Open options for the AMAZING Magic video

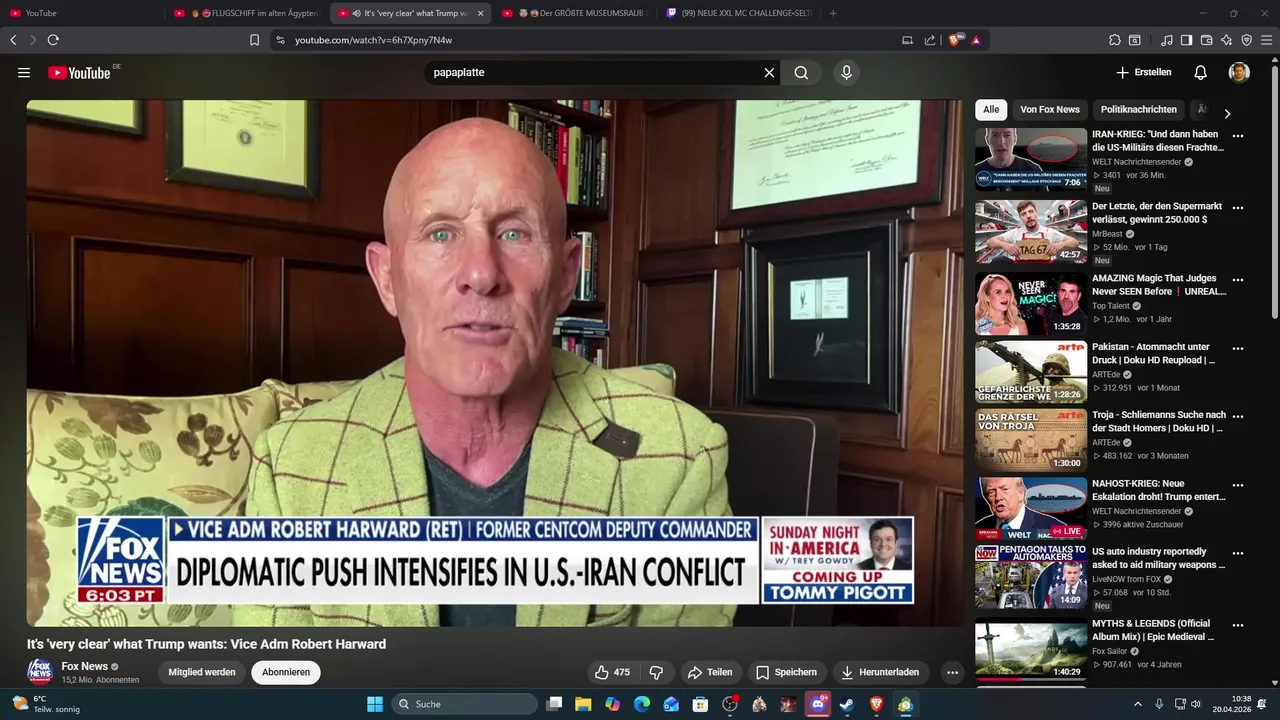[1238, 280]
